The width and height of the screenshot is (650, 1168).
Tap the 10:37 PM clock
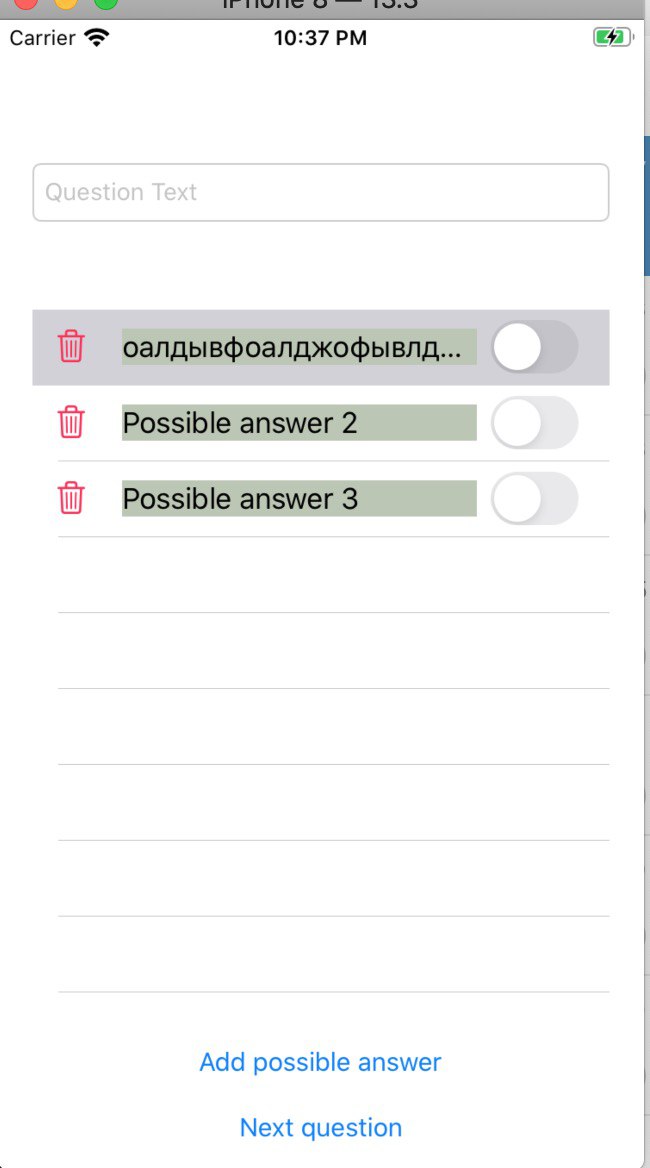coord(320,38)
